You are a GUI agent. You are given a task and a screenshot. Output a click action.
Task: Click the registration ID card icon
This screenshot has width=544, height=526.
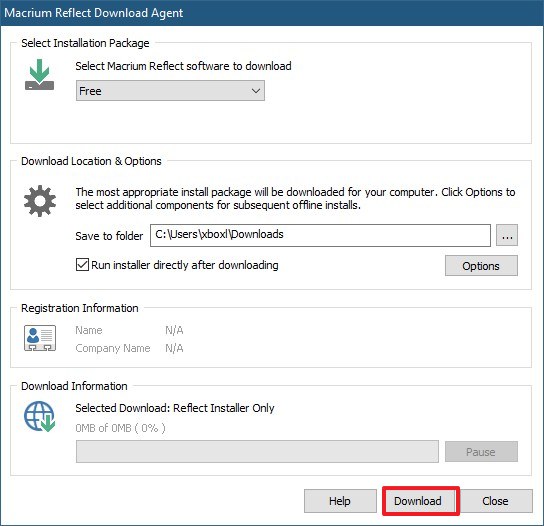(x=40, y=338)
